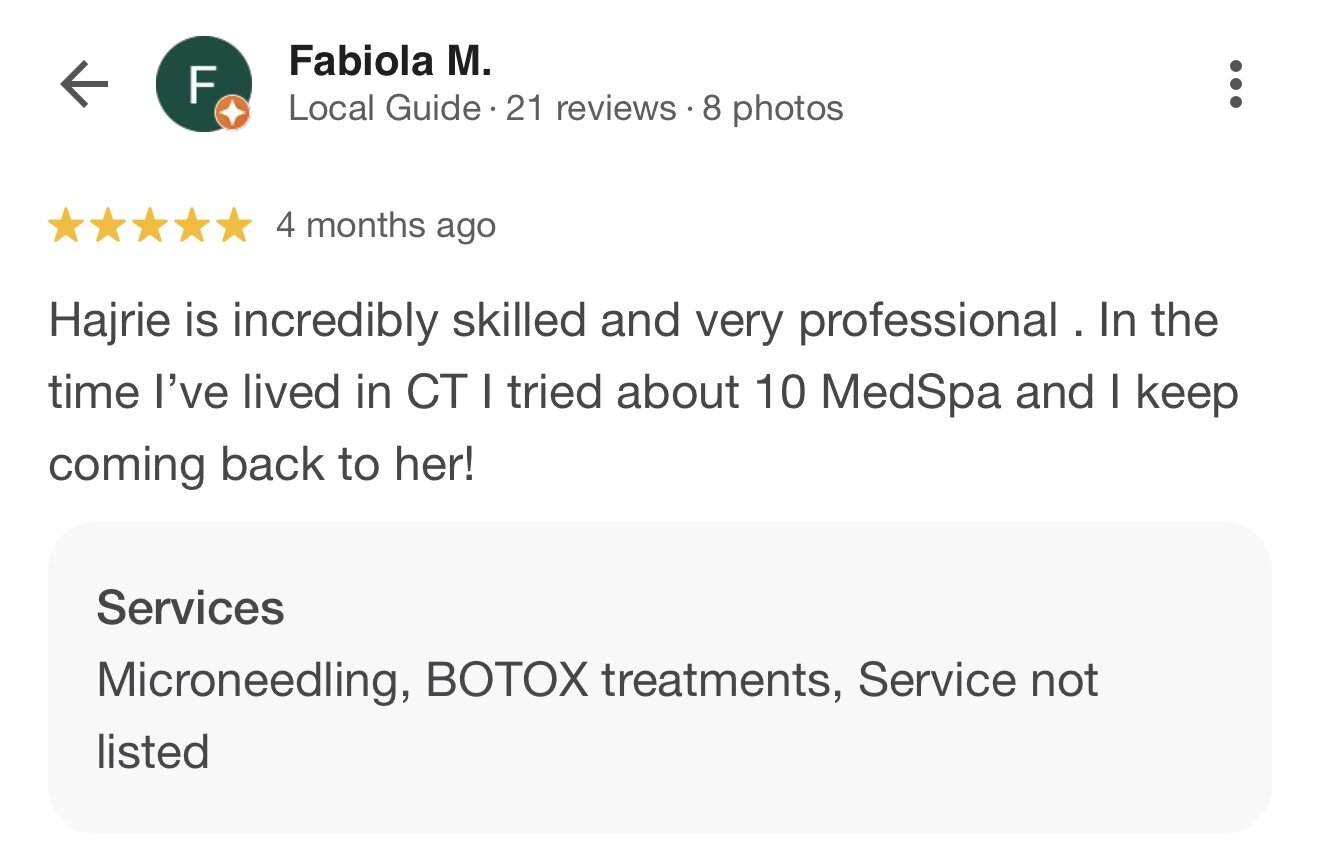Click the fourth yellow rating star
1320x854 pixels.
(x=191, y=226)
